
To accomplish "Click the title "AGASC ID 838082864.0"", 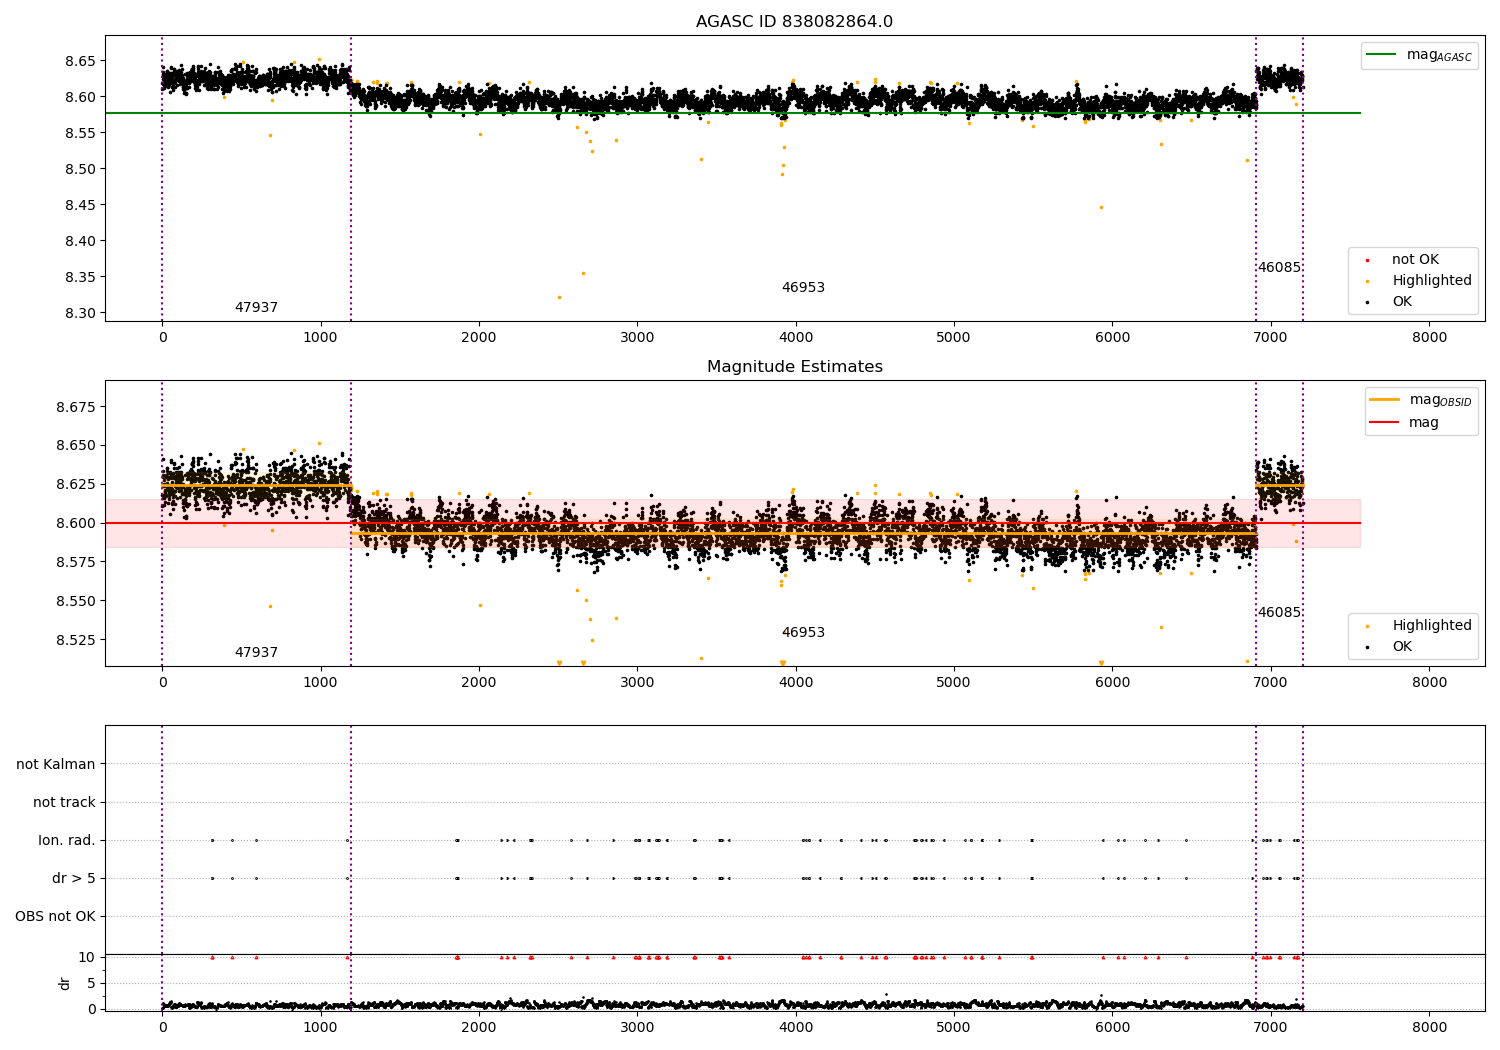I will click(794, 22).
